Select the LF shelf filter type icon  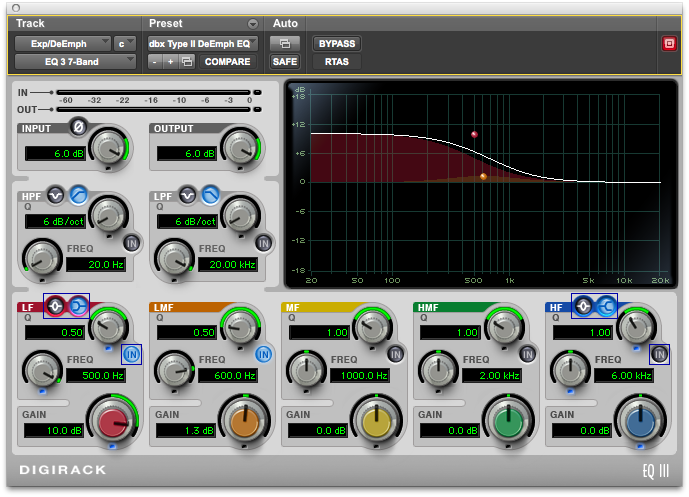coord(79,306)
